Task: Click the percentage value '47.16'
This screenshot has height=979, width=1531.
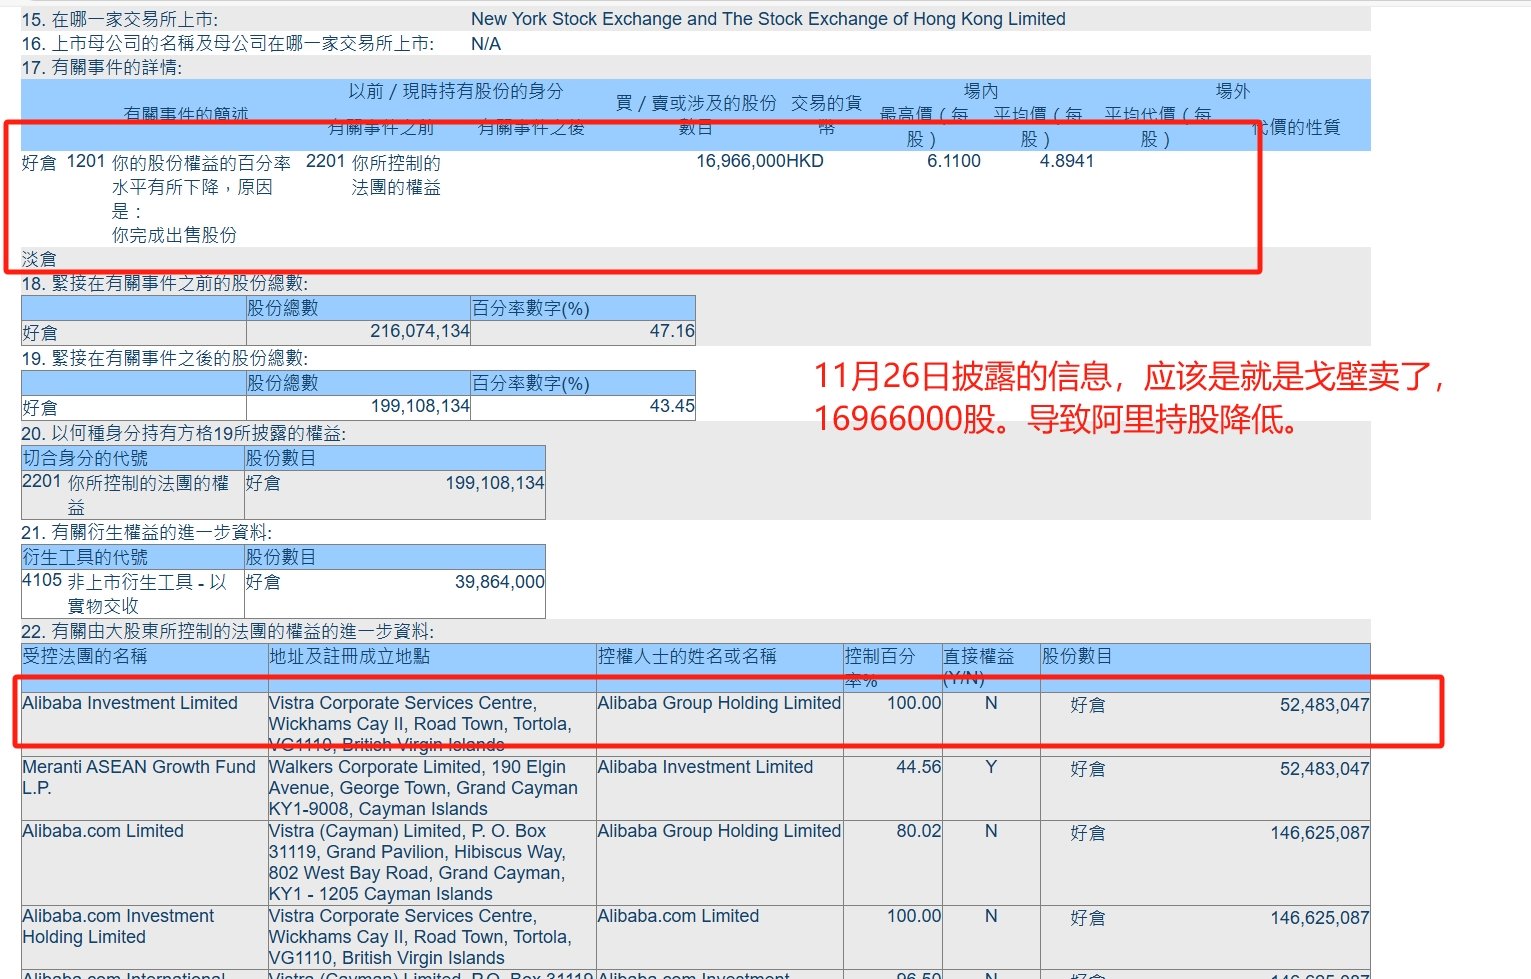Action: [672, 331]
